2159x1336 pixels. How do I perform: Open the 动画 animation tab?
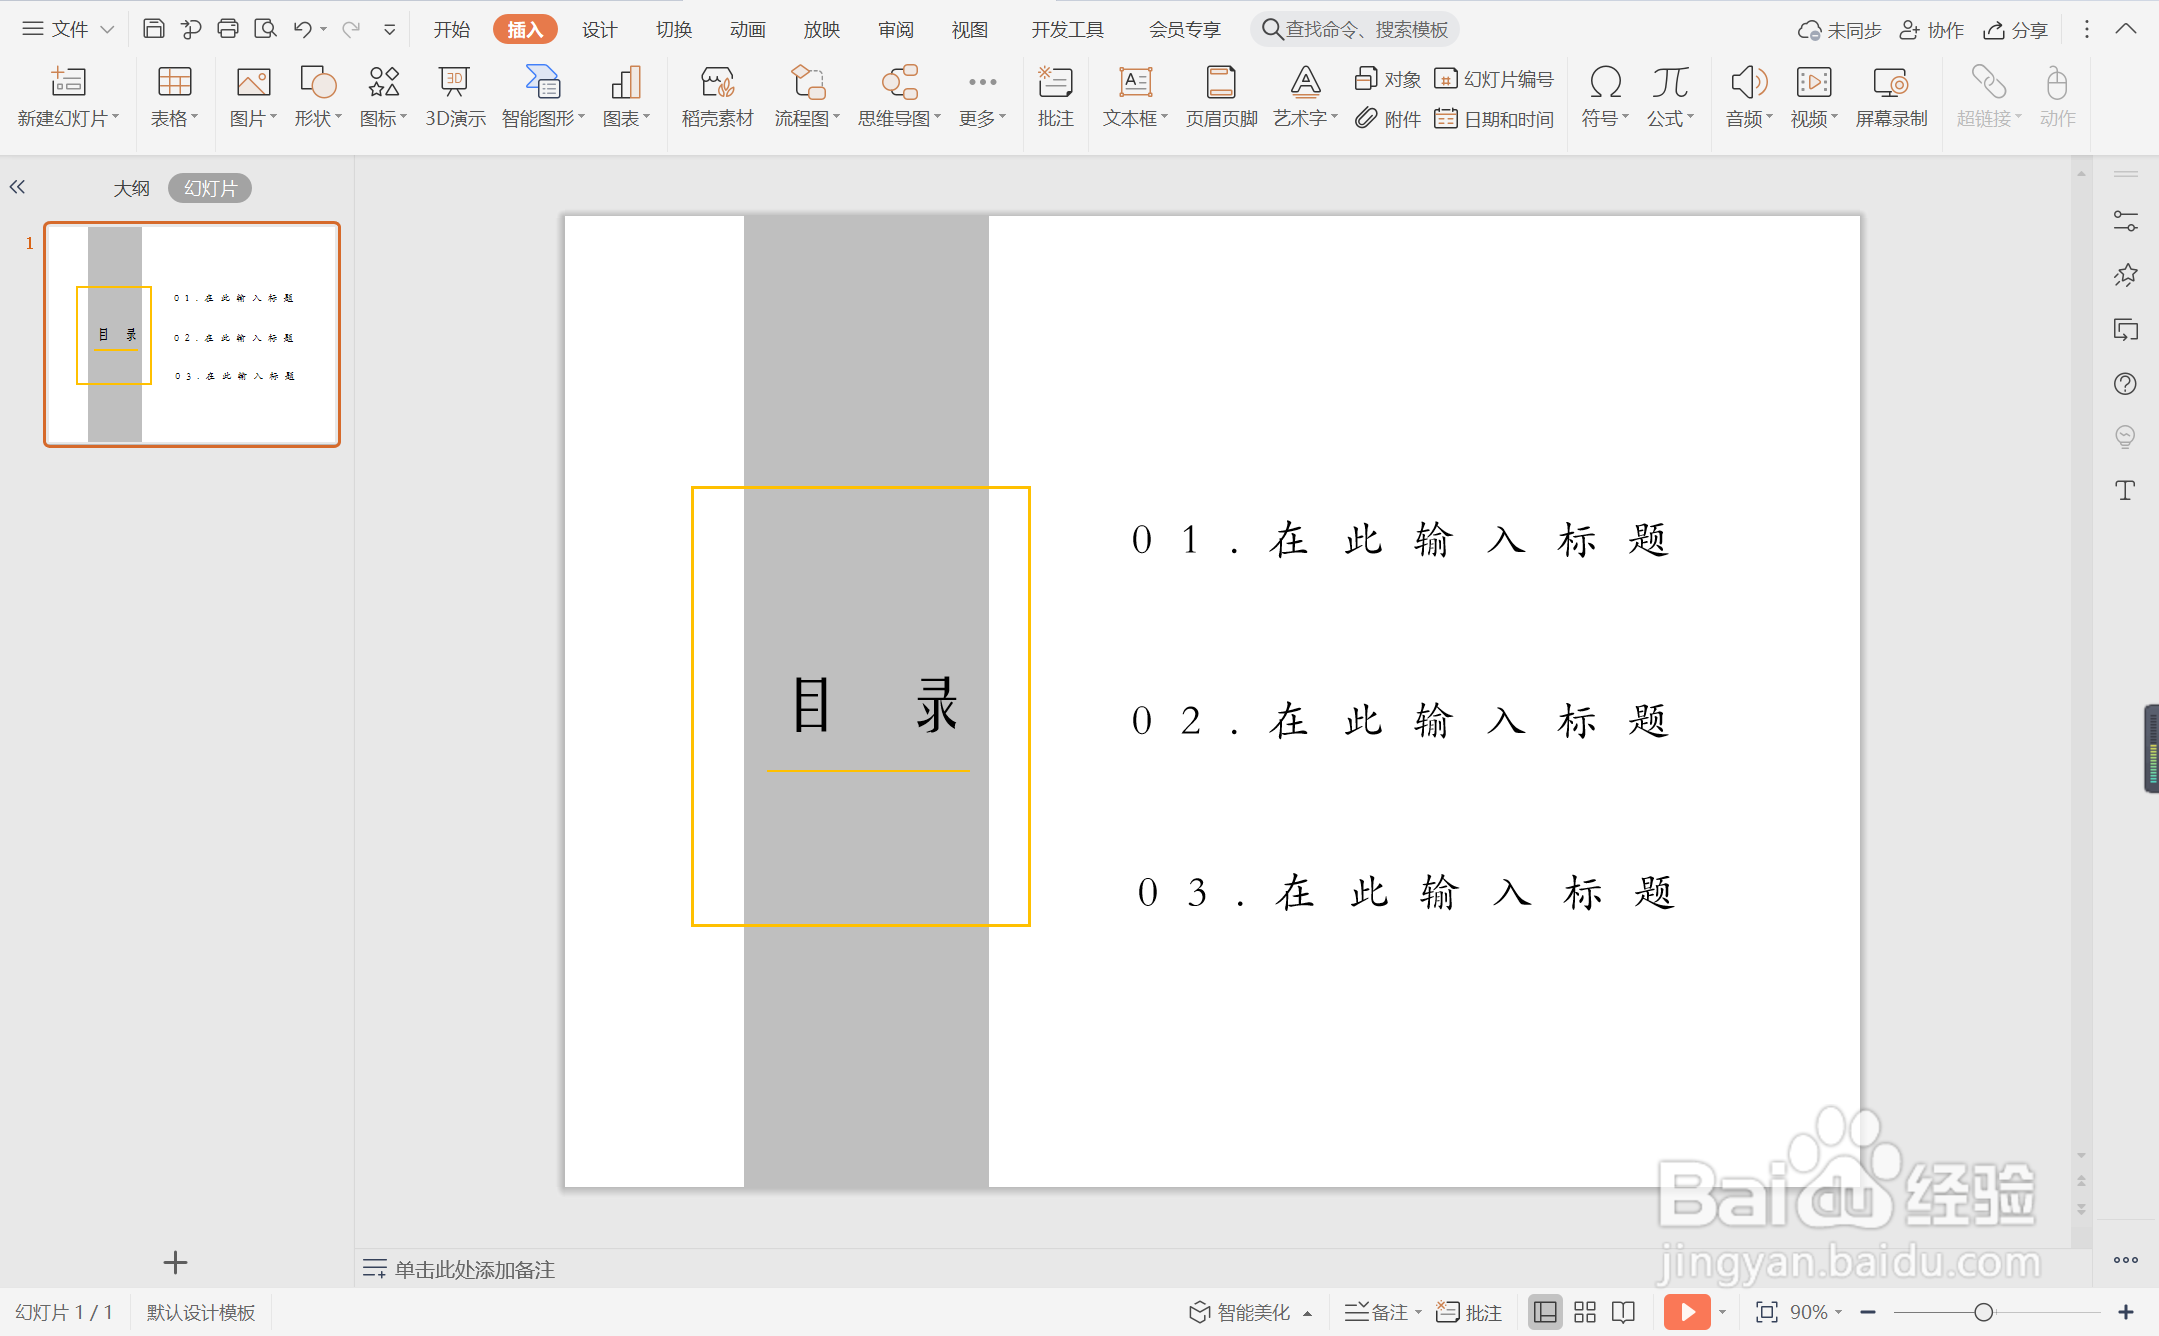point(747,30)
